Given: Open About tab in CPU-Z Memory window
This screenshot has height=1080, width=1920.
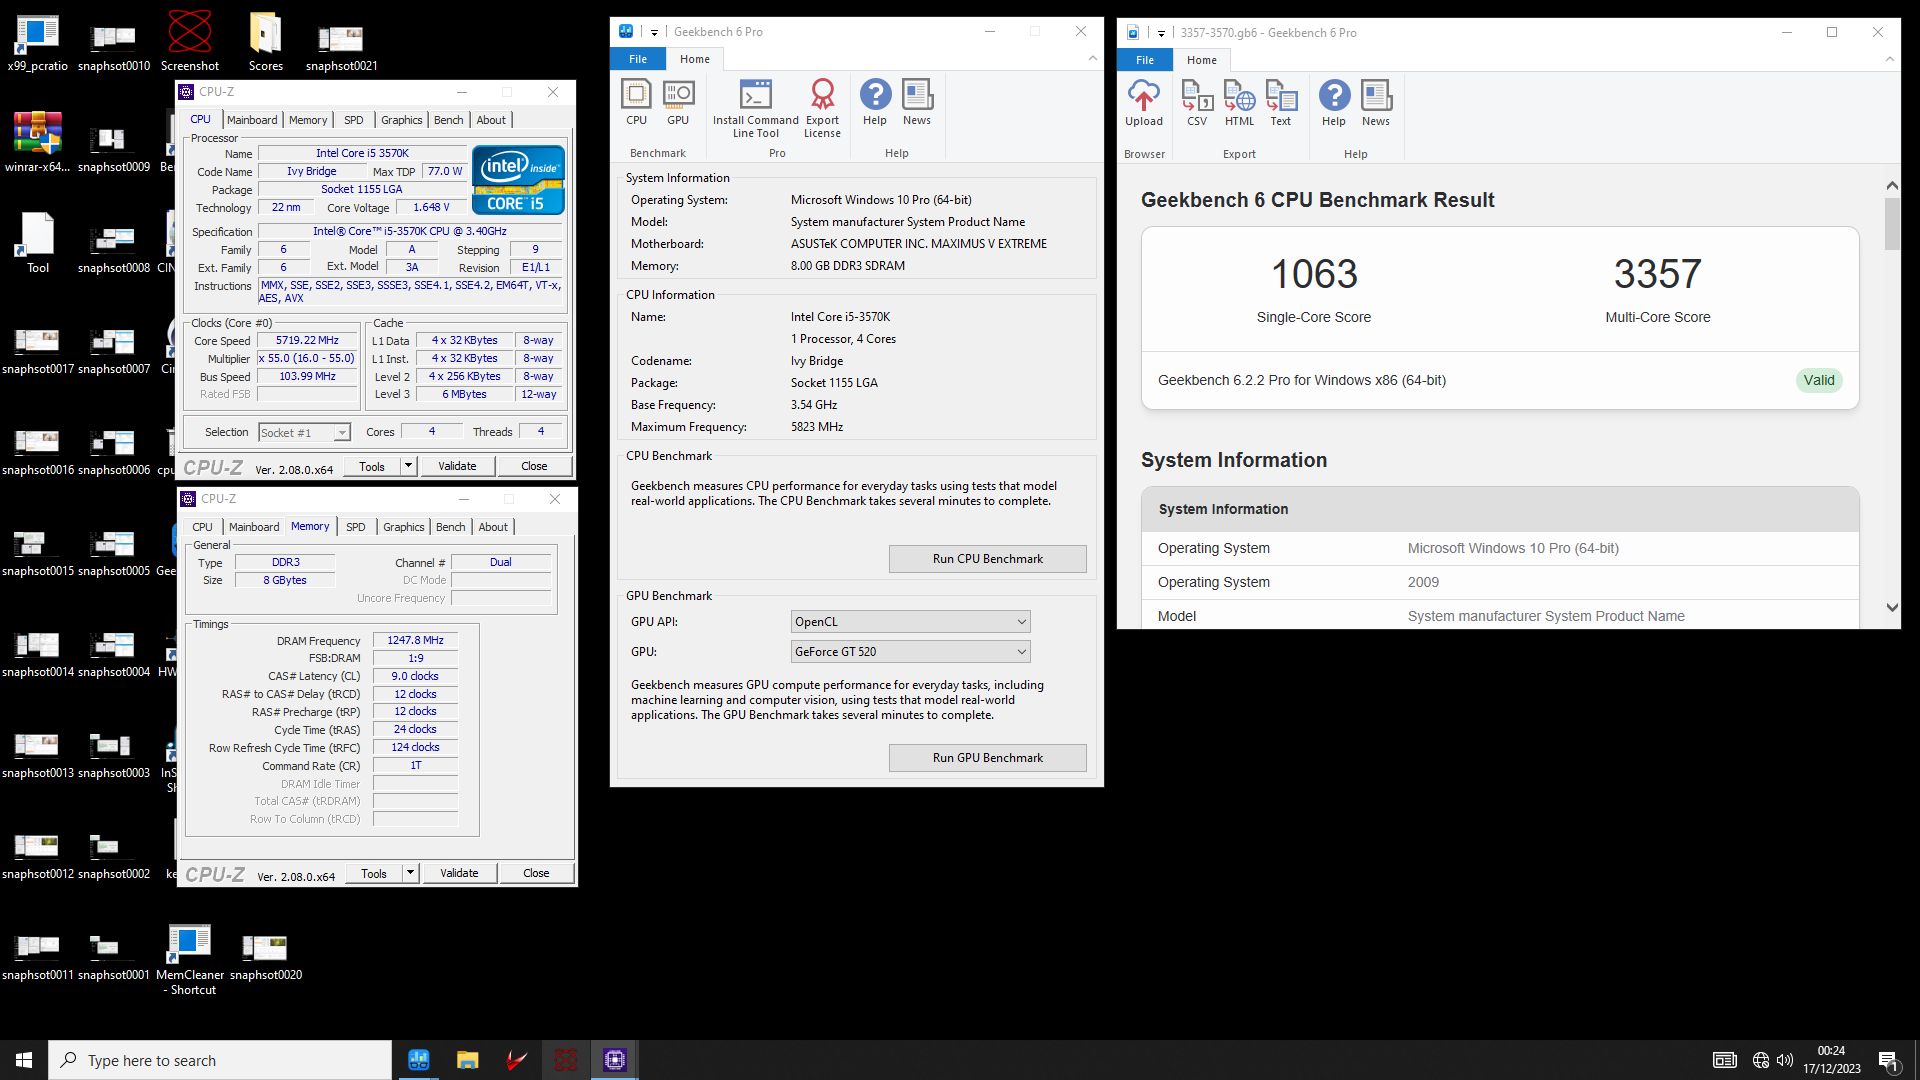Looking at the screenshot, I should pos(493,527).
